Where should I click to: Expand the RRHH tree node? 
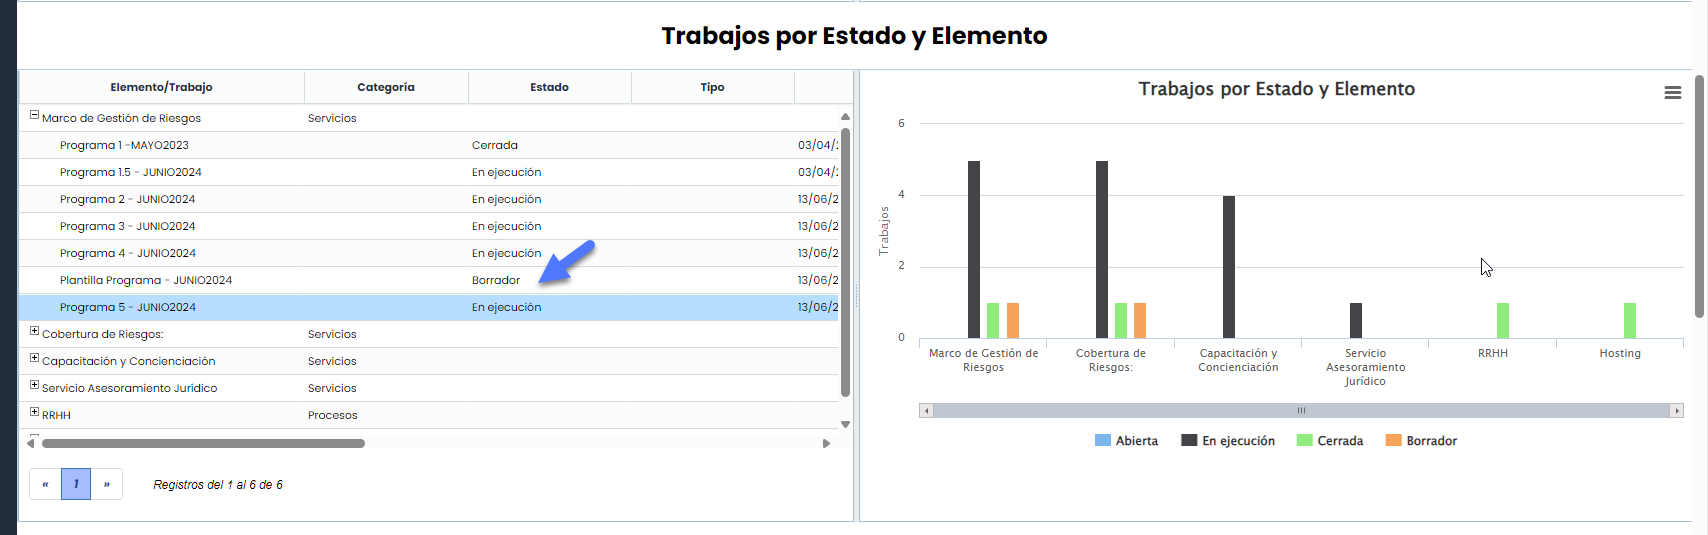(34, 413)
